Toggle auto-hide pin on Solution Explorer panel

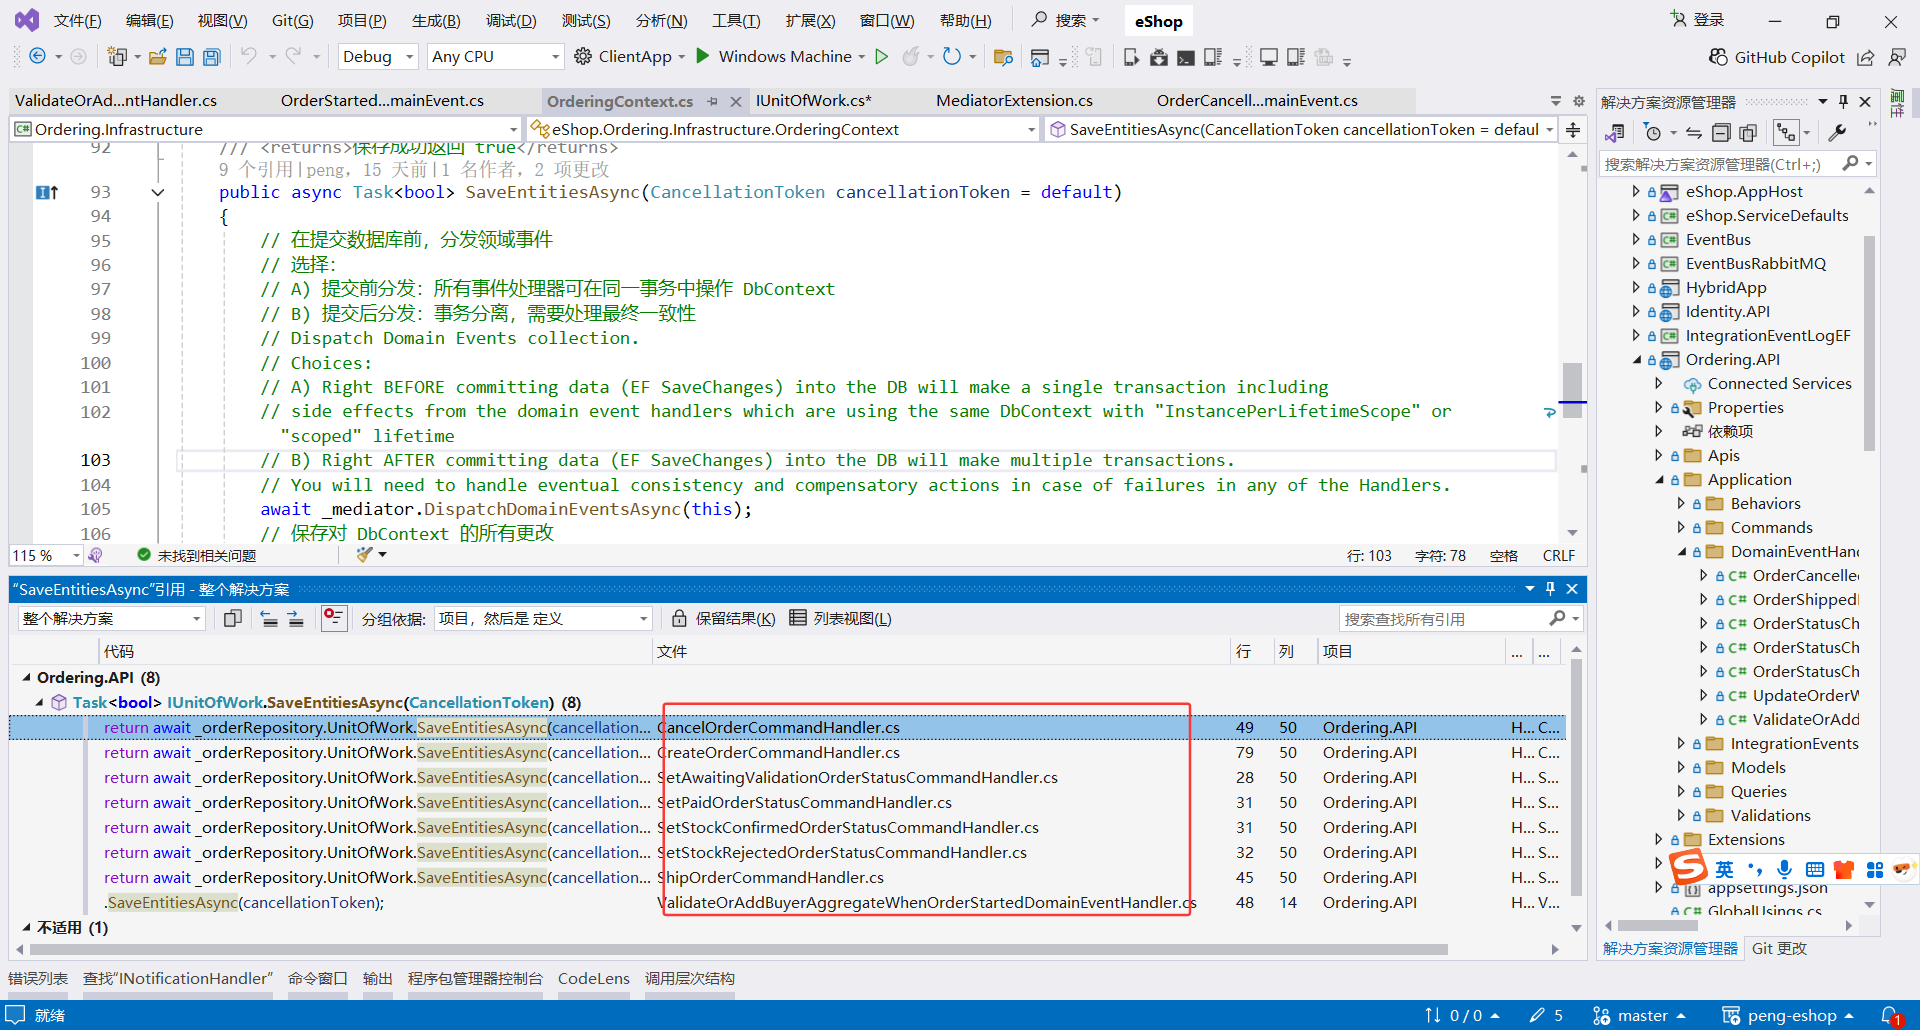click(x=1843, y=102)
